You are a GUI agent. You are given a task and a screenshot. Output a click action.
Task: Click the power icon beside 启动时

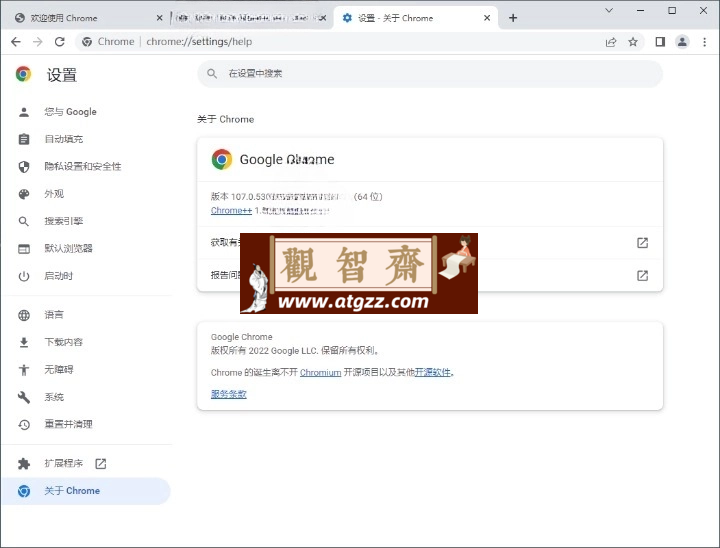(24, 276)
